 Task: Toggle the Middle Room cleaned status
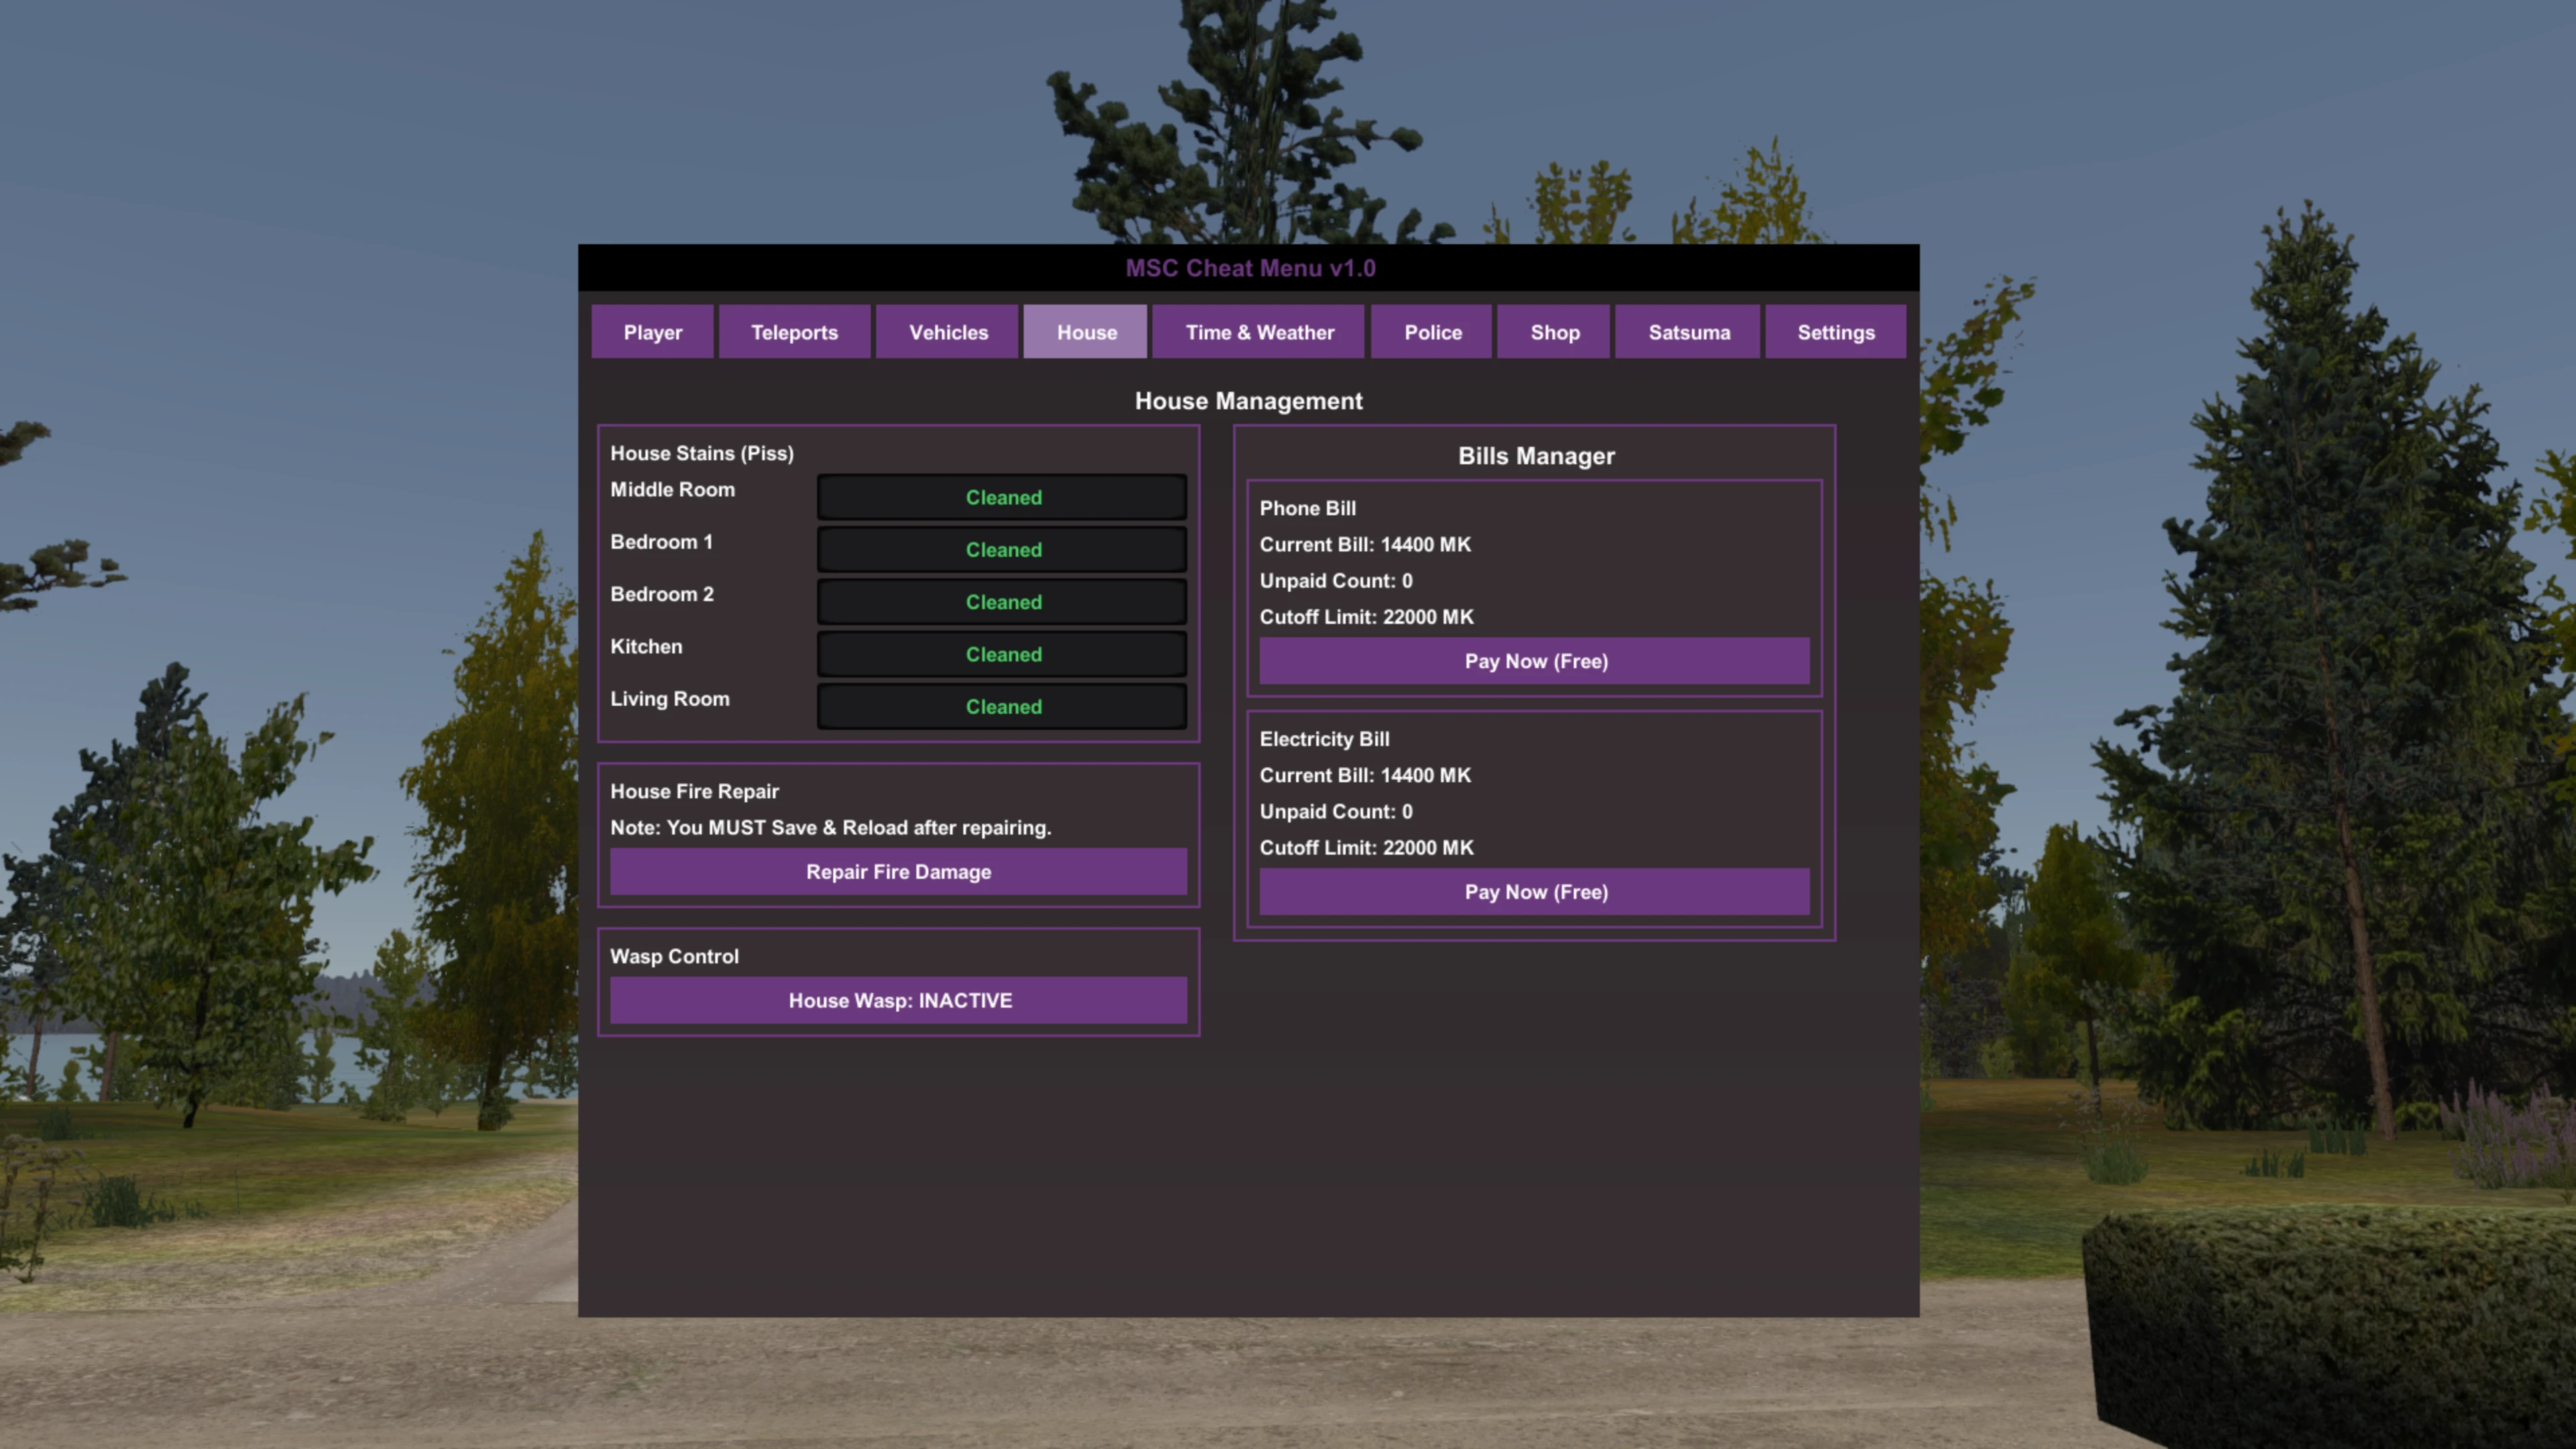[x=1002, y=497]
